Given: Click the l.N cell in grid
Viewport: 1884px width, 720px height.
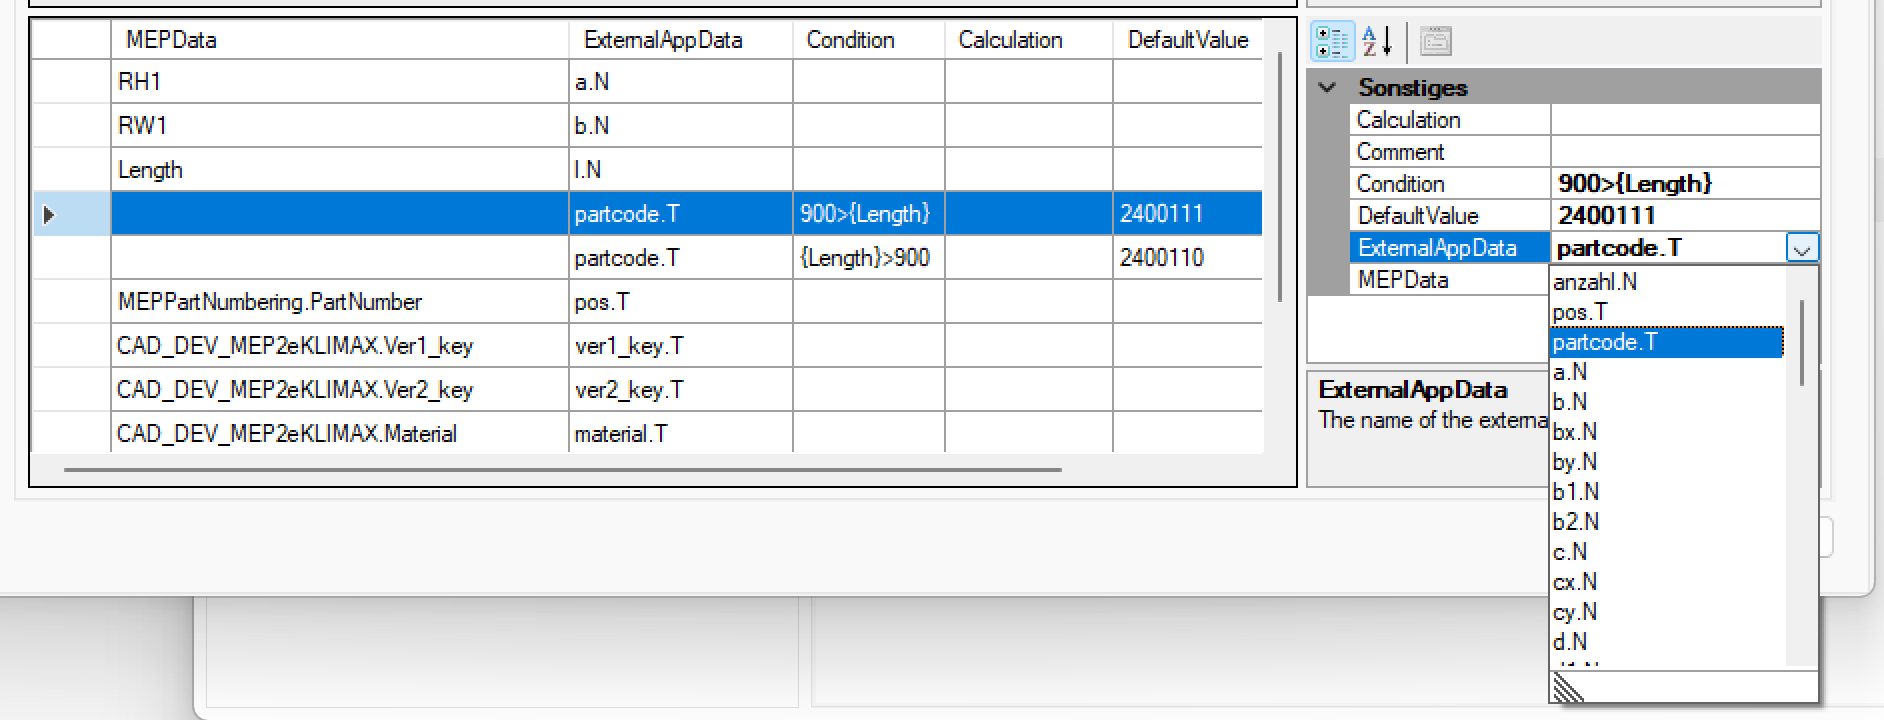Looking at the screenshot, I should (x=681, y=170).
